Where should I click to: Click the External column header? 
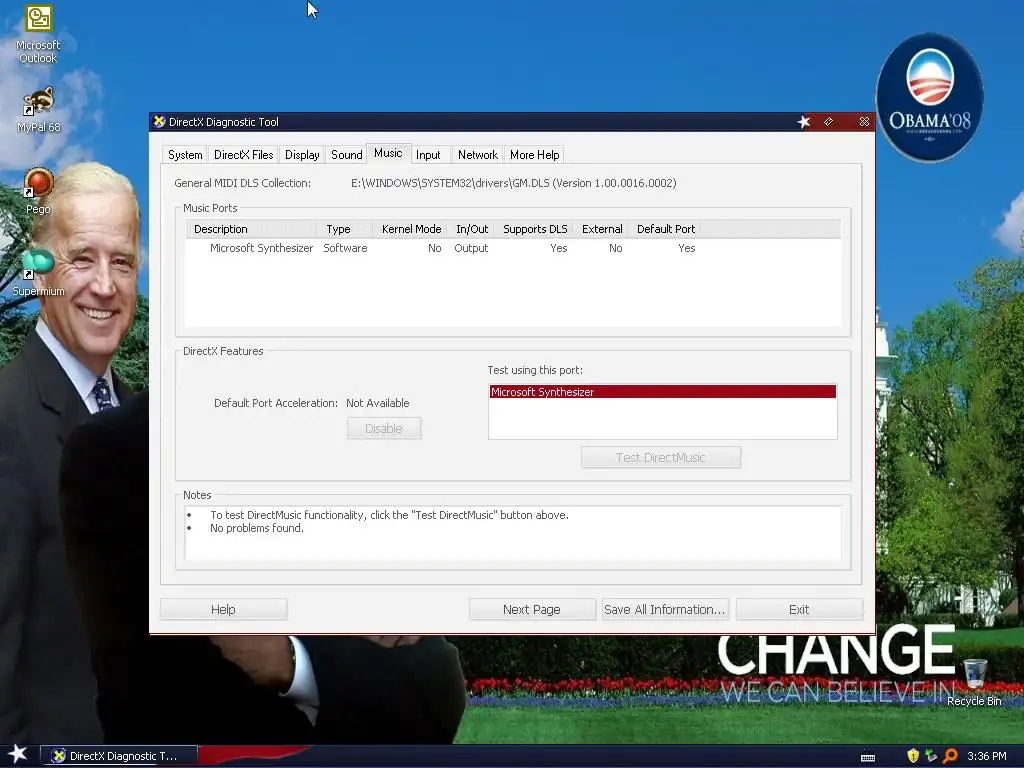point(602,229)
